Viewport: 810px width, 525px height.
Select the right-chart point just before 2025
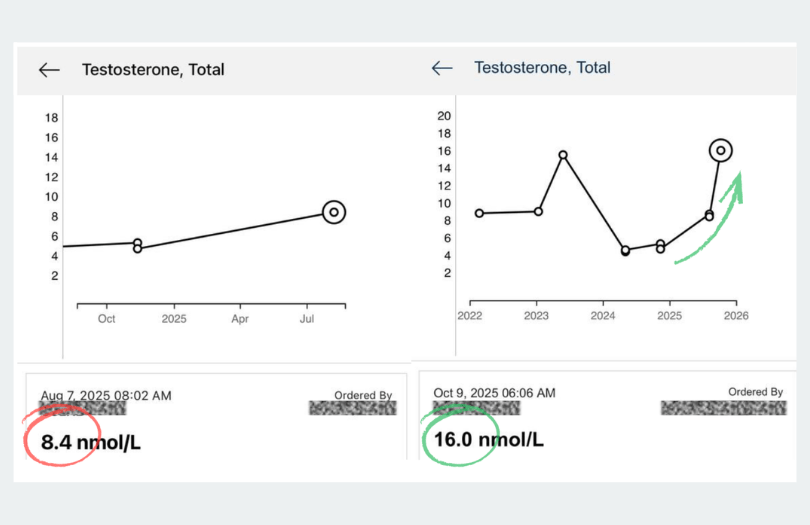click(660, 246)
